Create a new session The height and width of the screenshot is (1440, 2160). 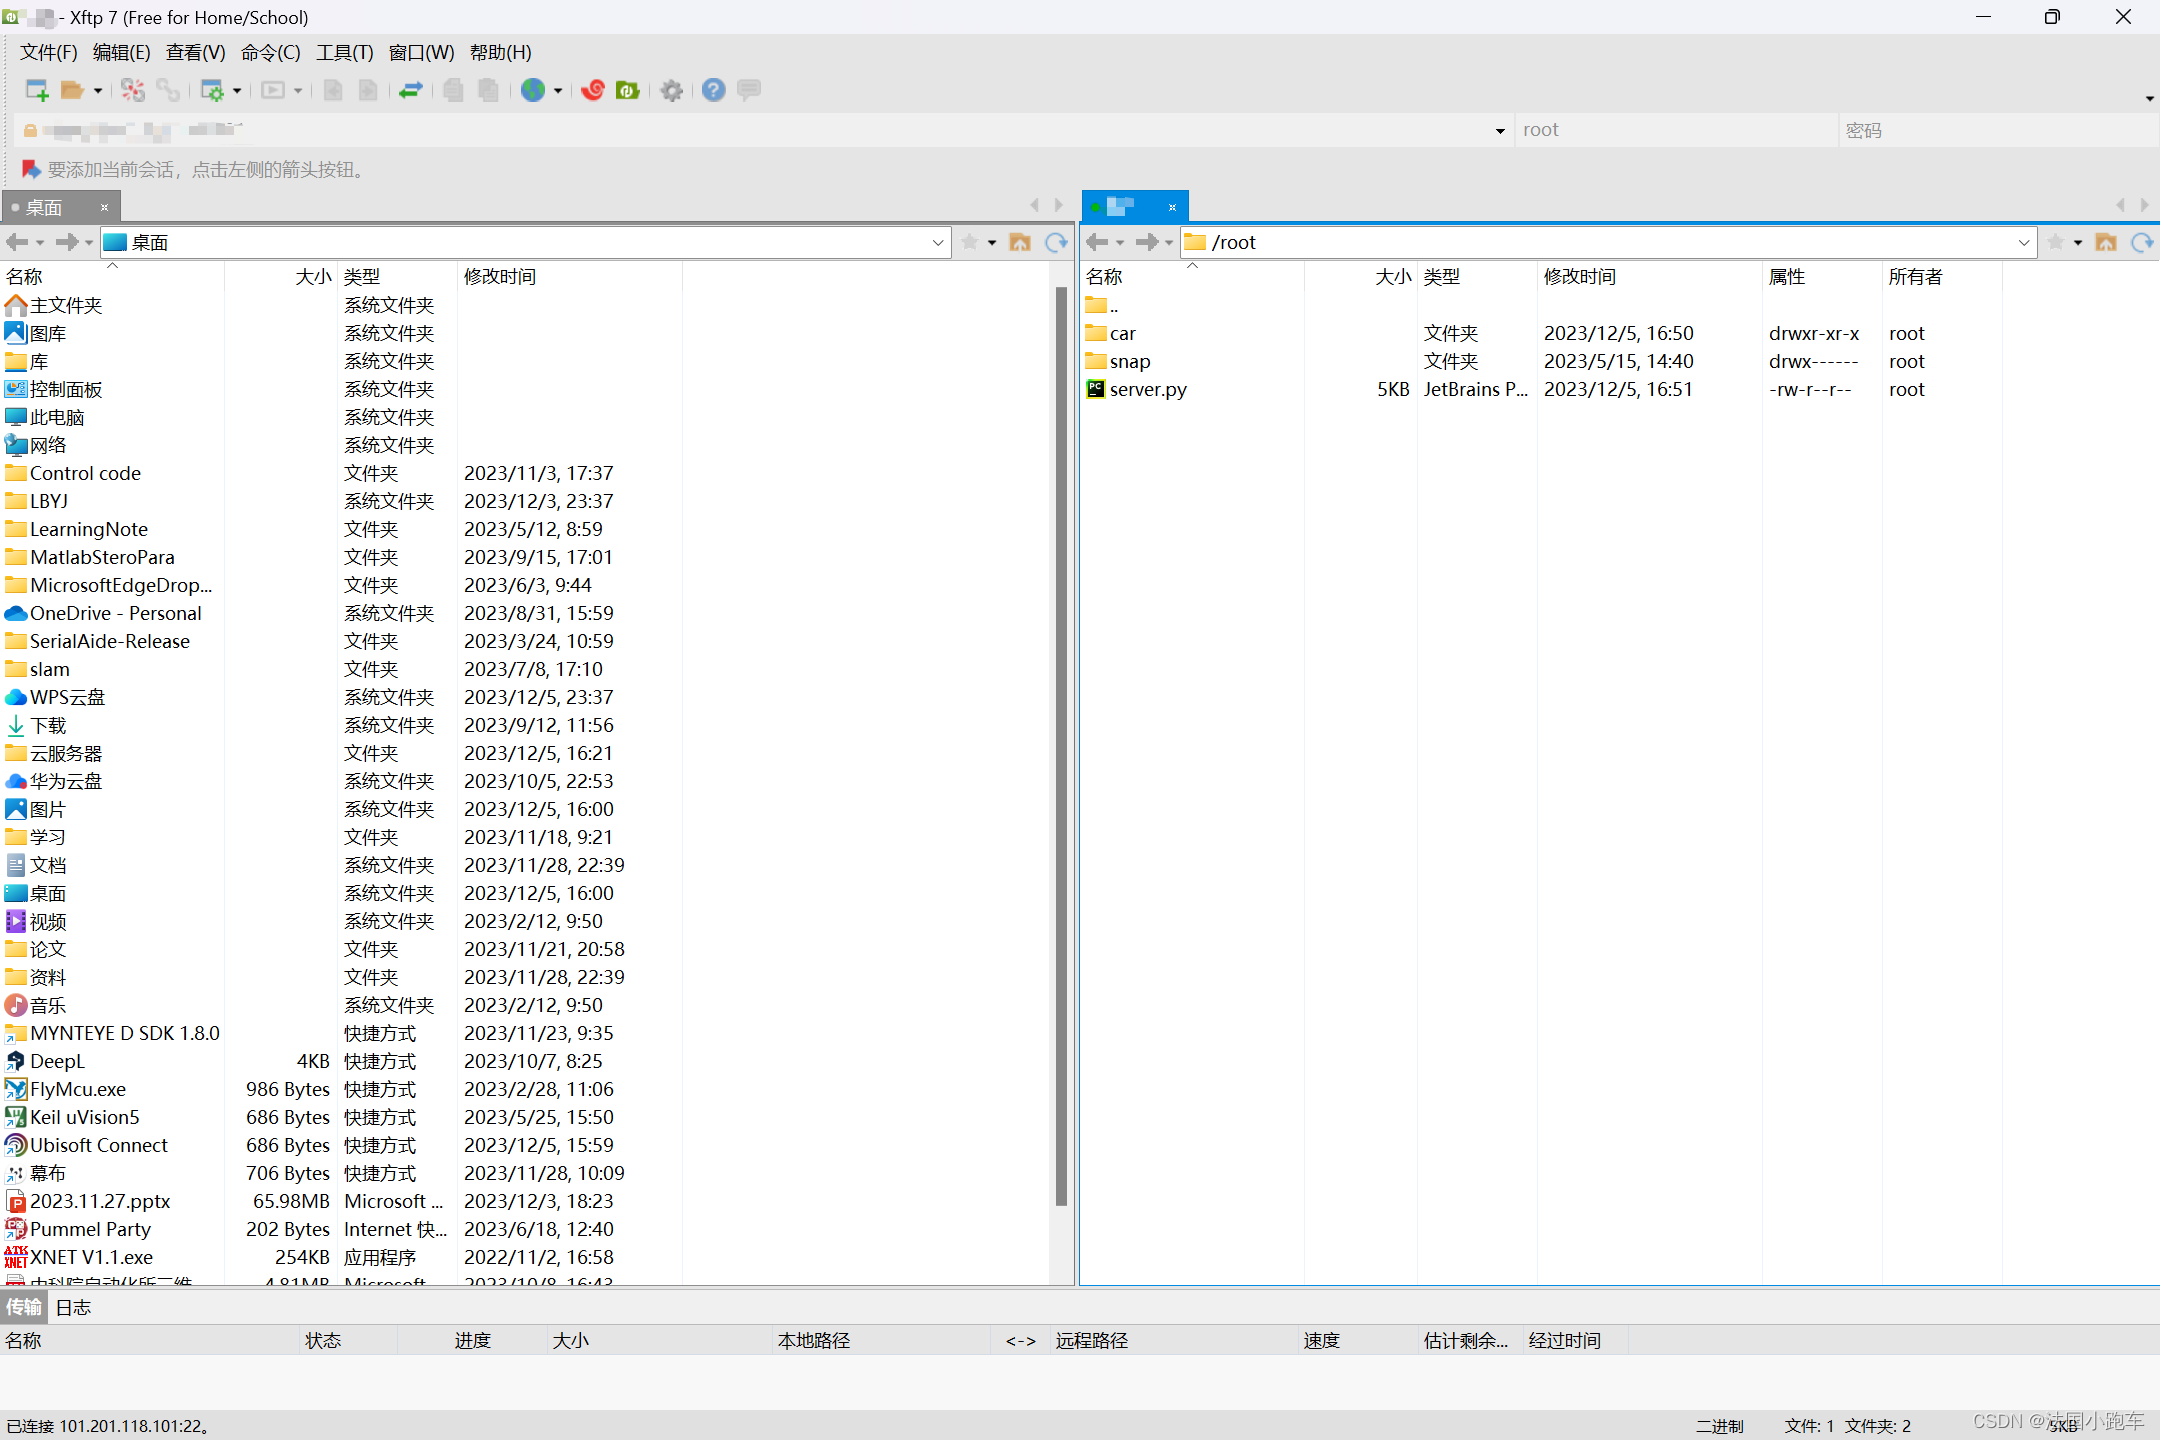pyautogui.click(x=36, y=90)
